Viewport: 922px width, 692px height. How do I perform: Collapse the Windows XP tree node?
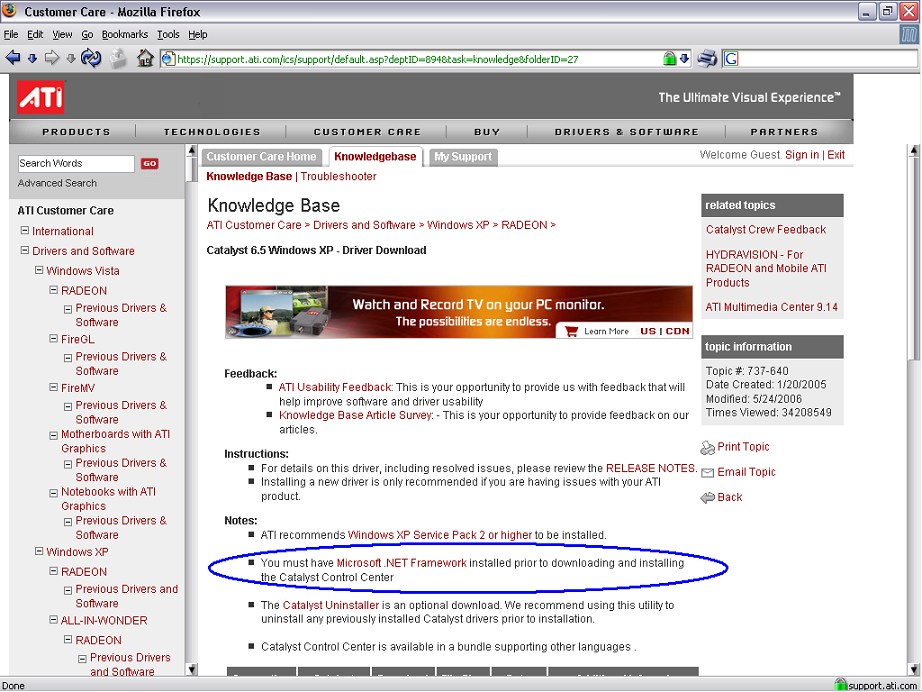39,551
